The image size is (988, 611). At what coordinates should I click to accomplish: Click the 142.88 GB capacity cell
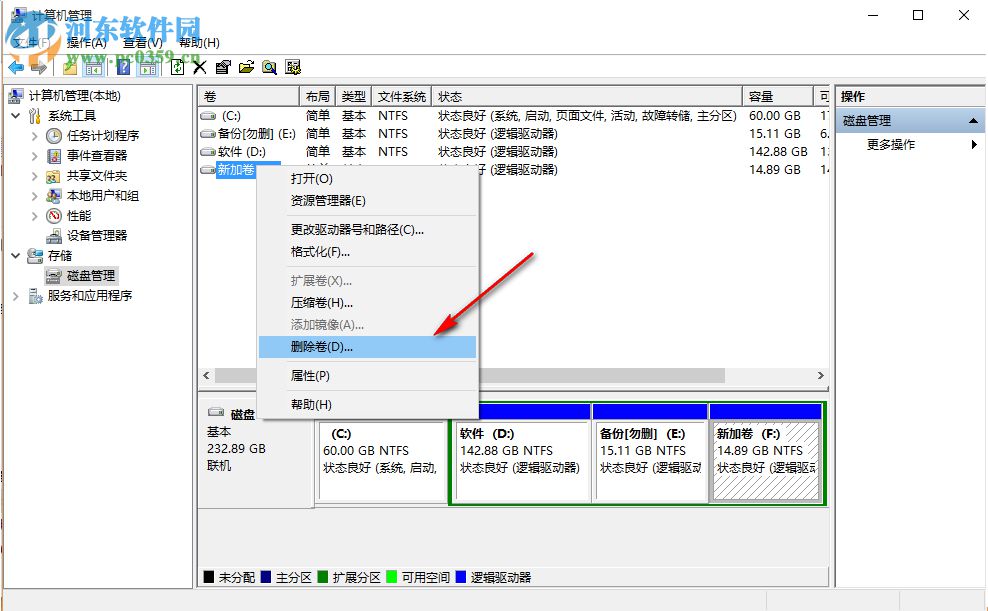pos(778,152)
